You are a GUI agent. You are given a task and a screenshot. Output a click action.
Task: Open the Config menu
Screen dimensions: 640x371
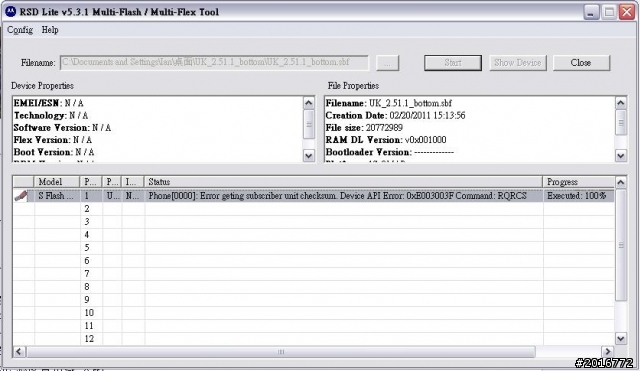(x=20, y=30)
